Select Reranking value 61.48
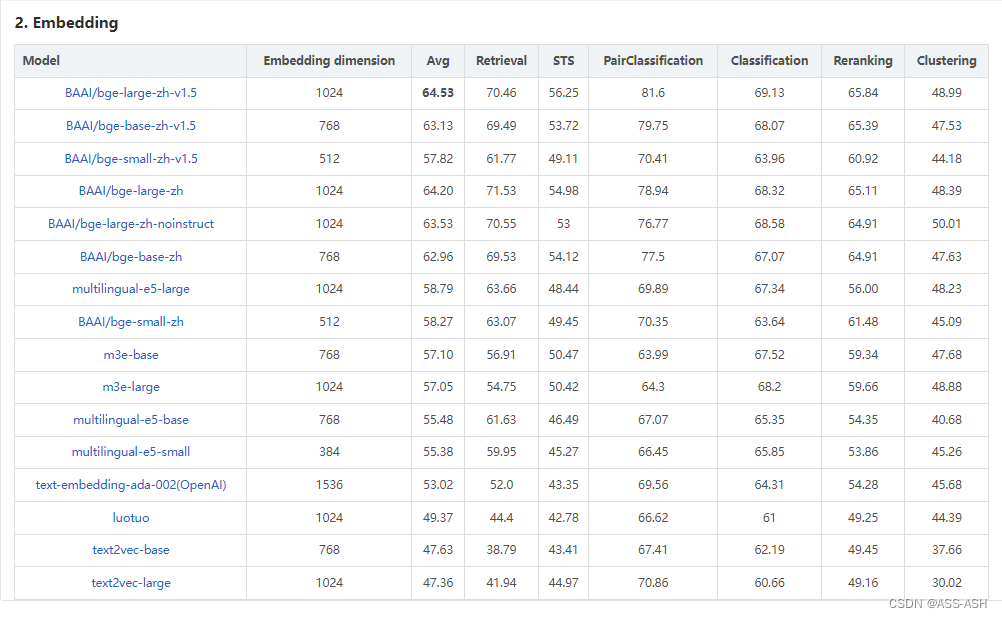 click(x=863, y=321)
